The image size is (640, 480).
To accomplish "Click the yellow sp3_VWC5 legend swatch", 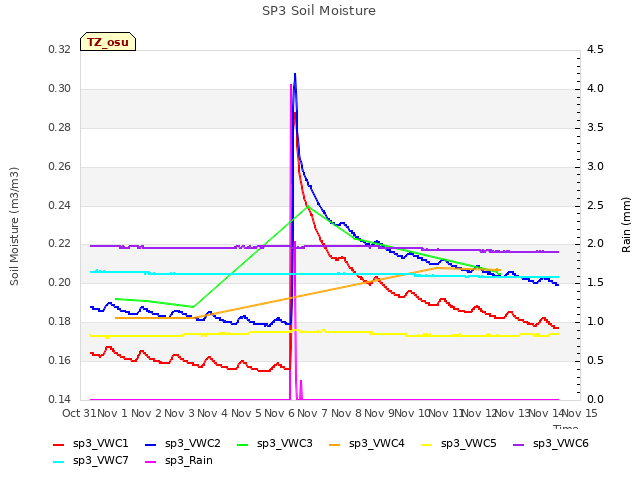I will click(x=427, y=444).
